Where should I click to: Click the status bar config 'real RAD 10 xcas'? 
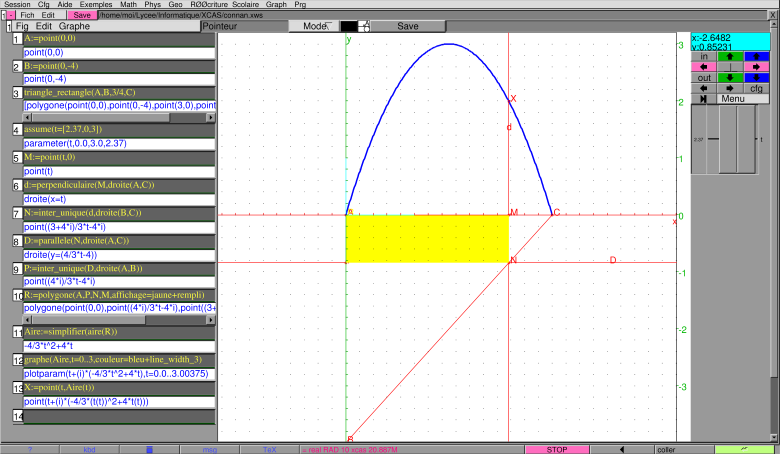coord(412,450)
